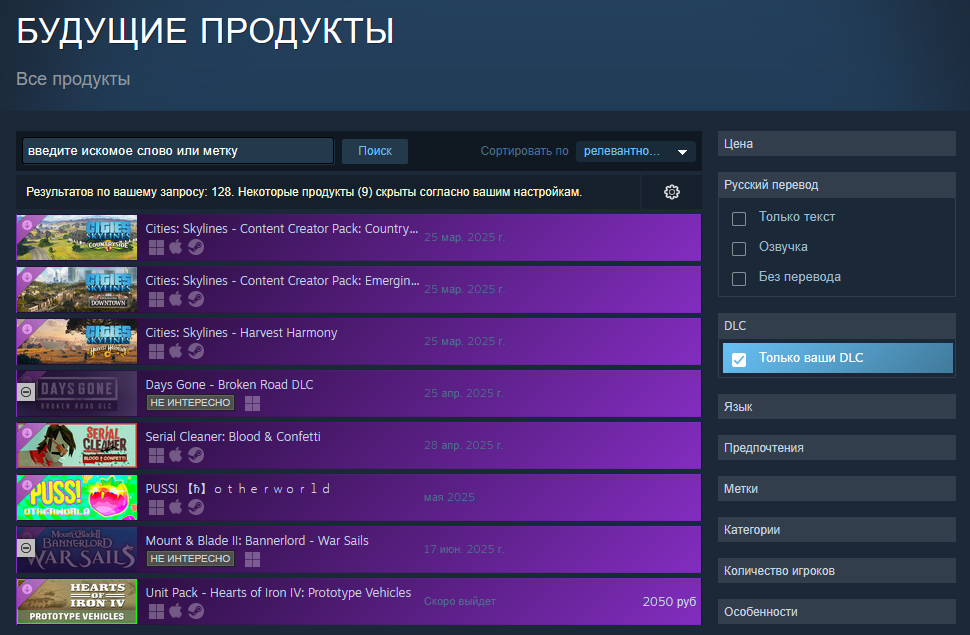Open Days Gone - Broken Road DLC title
This screenshot has width=970, height=635.
[229, 384]
